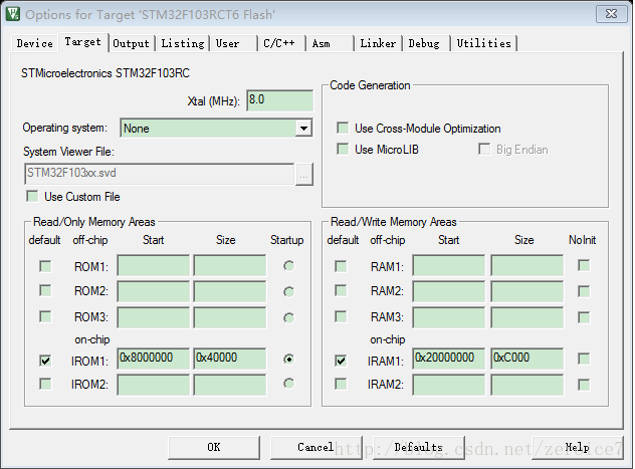Click the Keil uVision icon in title bar
Image resolution: width=635 pixels, height=469 pixels.
pos(13,14)
